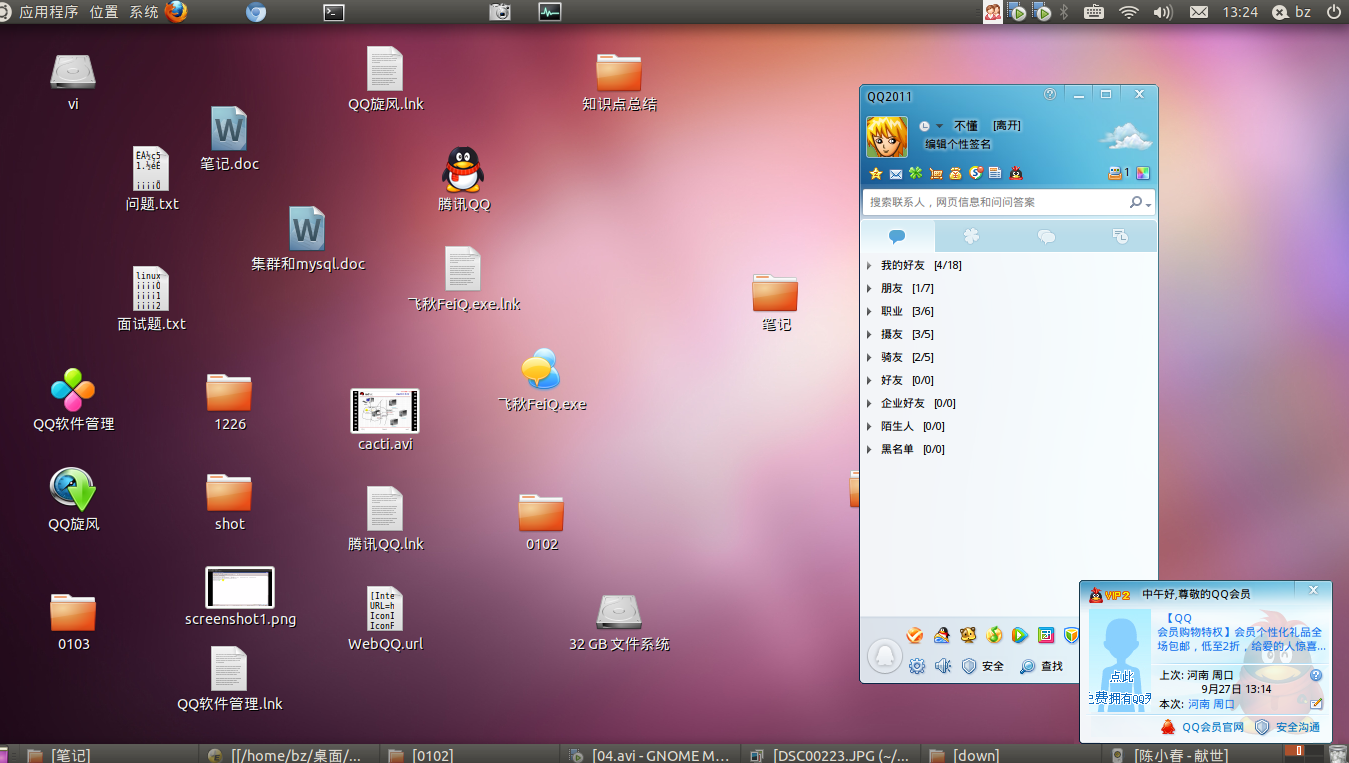
Task: Select the 飞秋FeiQ.exe desktop icon
Action: (x=542, y=381)
